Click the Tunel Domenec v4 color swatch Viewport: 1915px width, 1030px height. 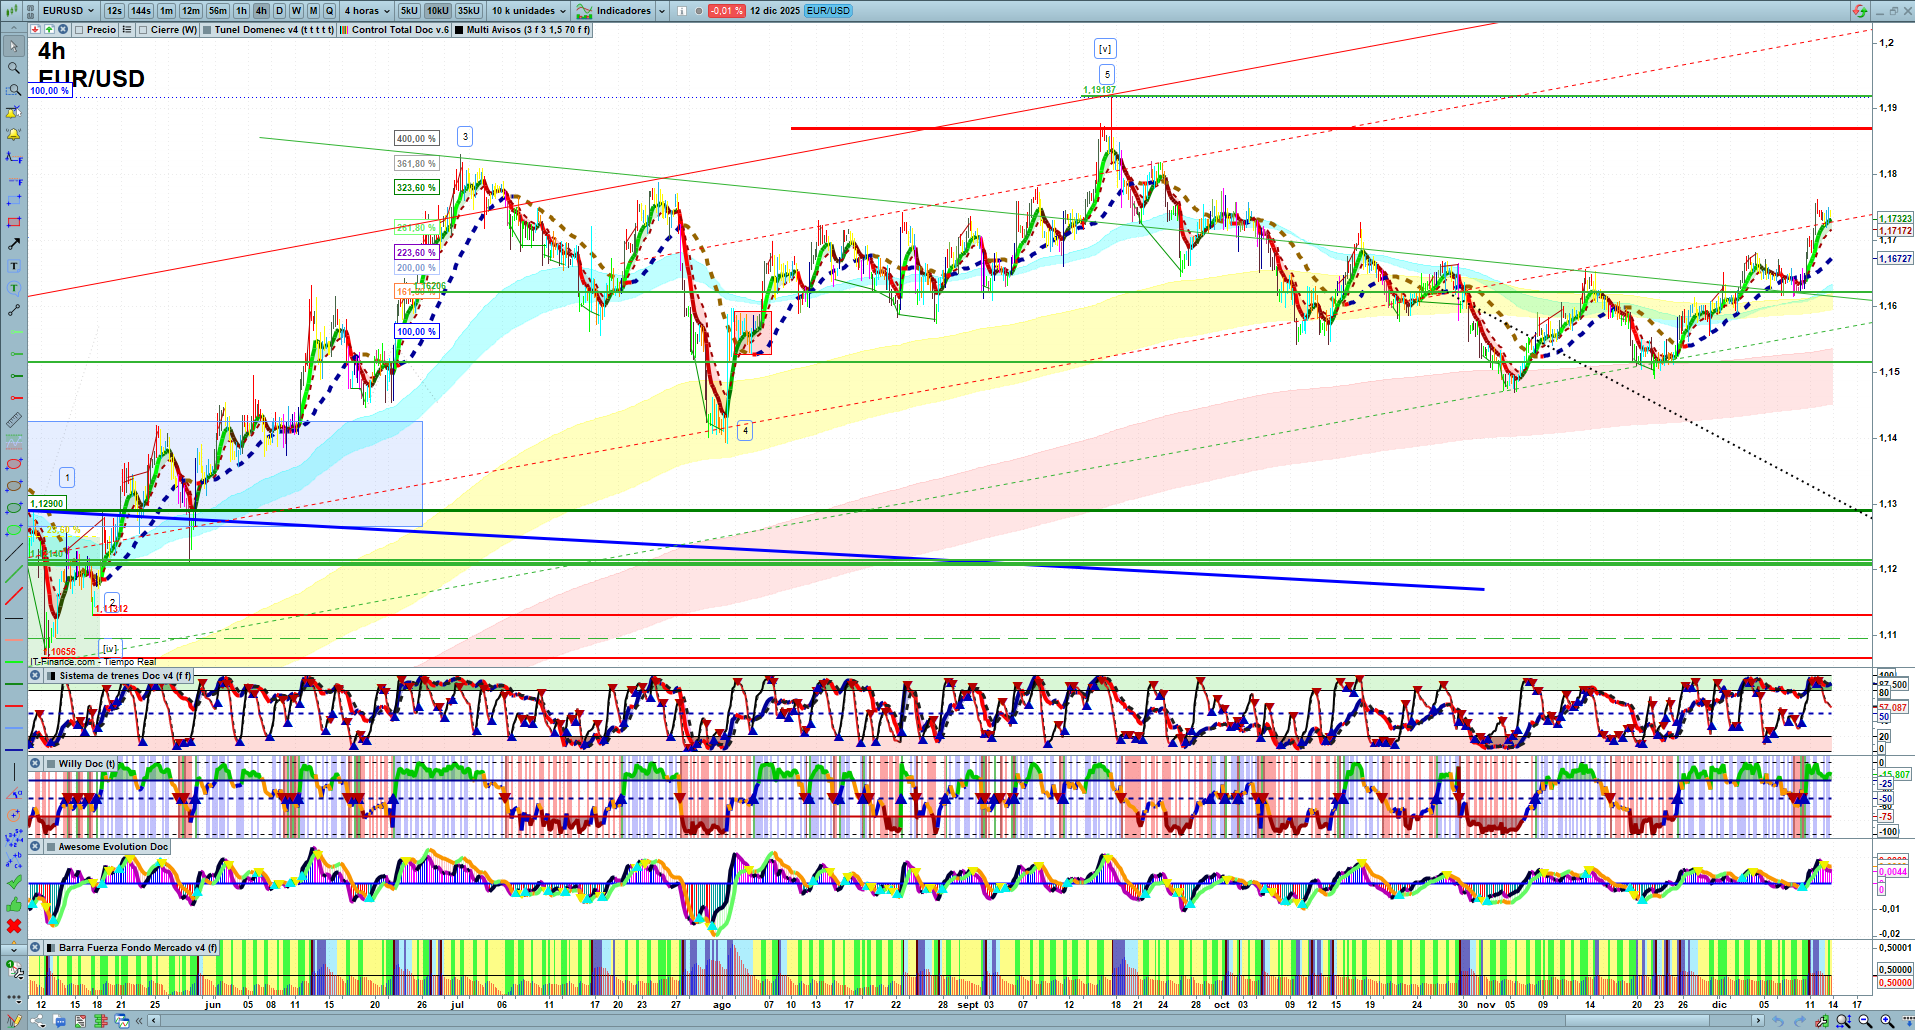point(207,30)
